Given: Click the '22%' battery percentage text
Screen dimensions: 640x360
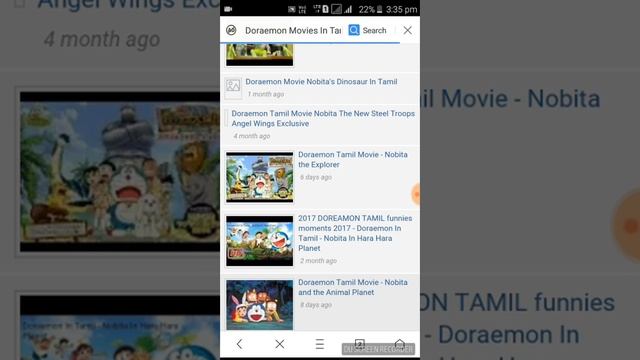Looking at the screenshot, I should click(x=367, y=9).
